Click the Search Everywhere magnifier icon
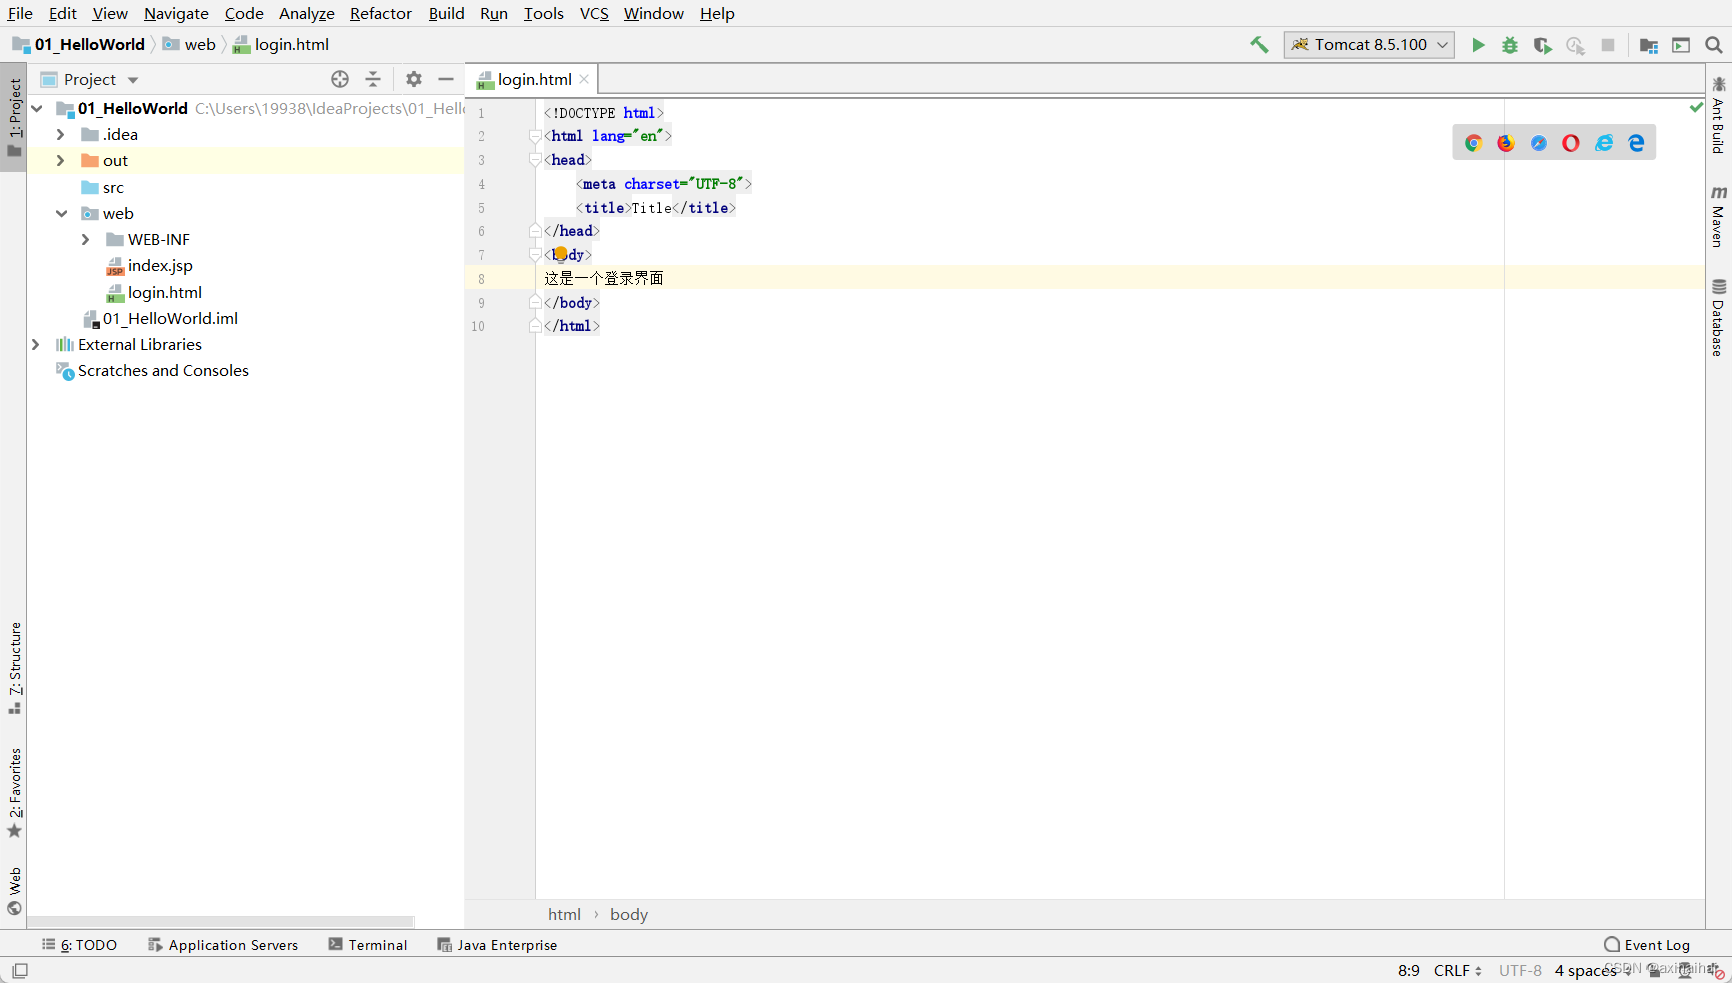The height and width of the screenshot is (983, 1732). coord(1714,45)
